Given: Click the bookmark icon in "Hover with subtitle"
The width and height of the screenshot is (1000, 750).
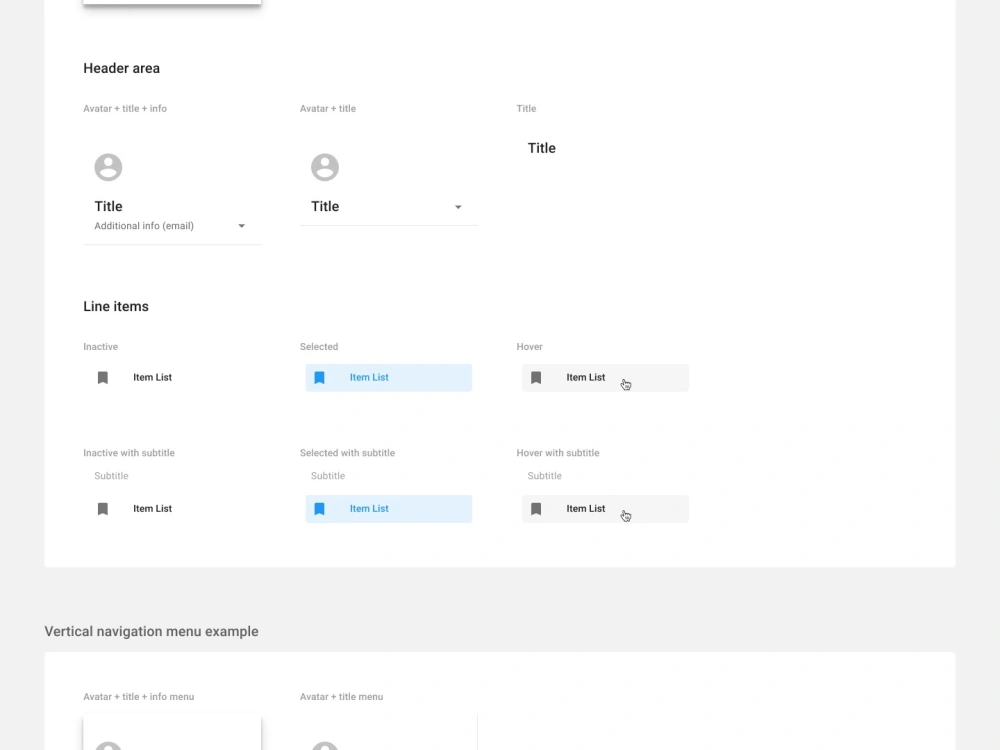Looking at the screenshot, I should pyautogui.click(x=535, y=508).
